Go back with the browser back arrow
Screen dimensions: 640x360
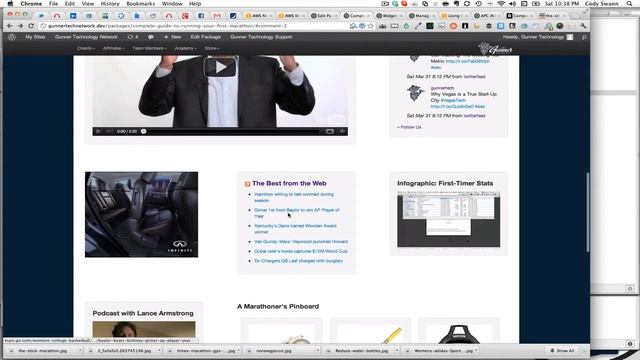9,26
